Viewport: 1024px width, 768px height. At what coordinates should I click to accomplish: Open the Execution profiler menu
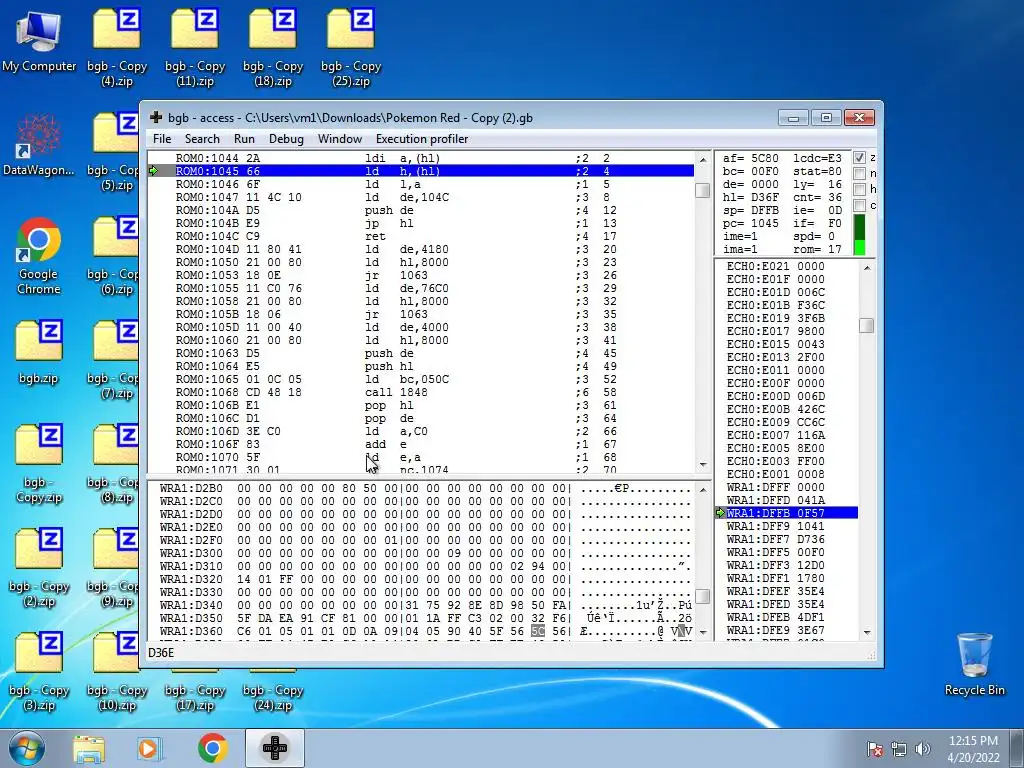(x=422, y=138)
